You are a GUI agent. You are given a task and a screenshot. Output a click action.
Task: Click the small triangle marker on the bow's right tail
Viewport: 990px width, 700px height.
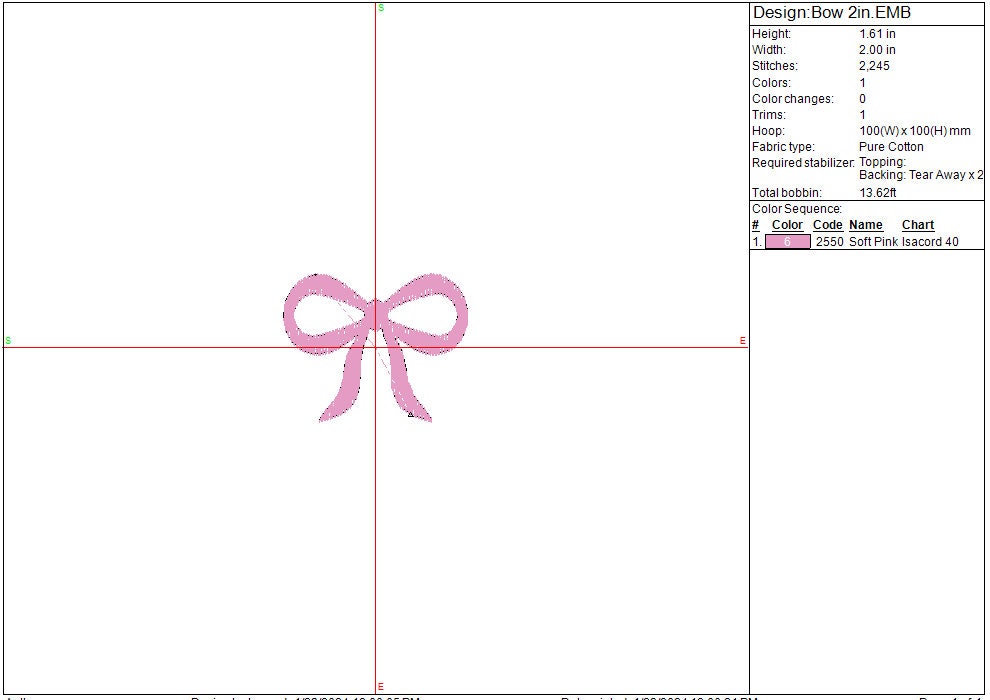(x=410, y=413)
